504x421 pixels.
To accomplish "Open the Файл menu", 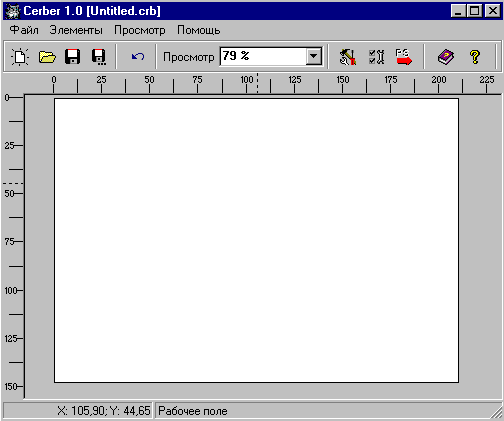I will coord(24,30).
